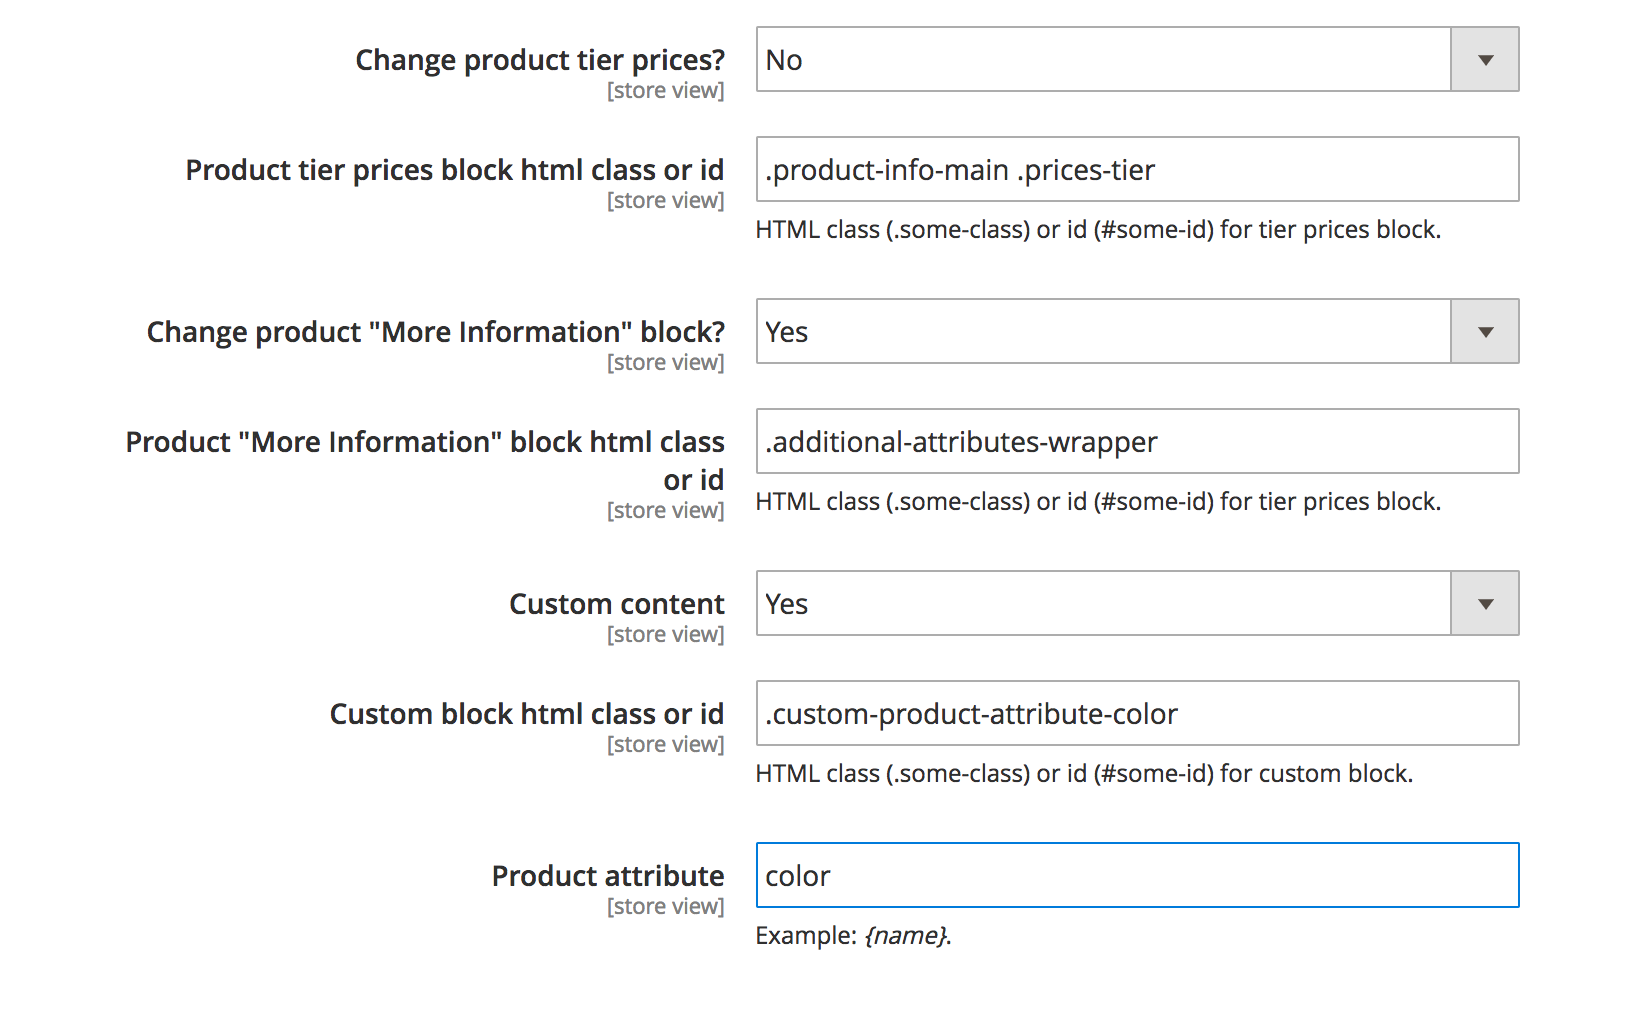Click the arrow on the Custom content dropdown

click(1485, 604)
